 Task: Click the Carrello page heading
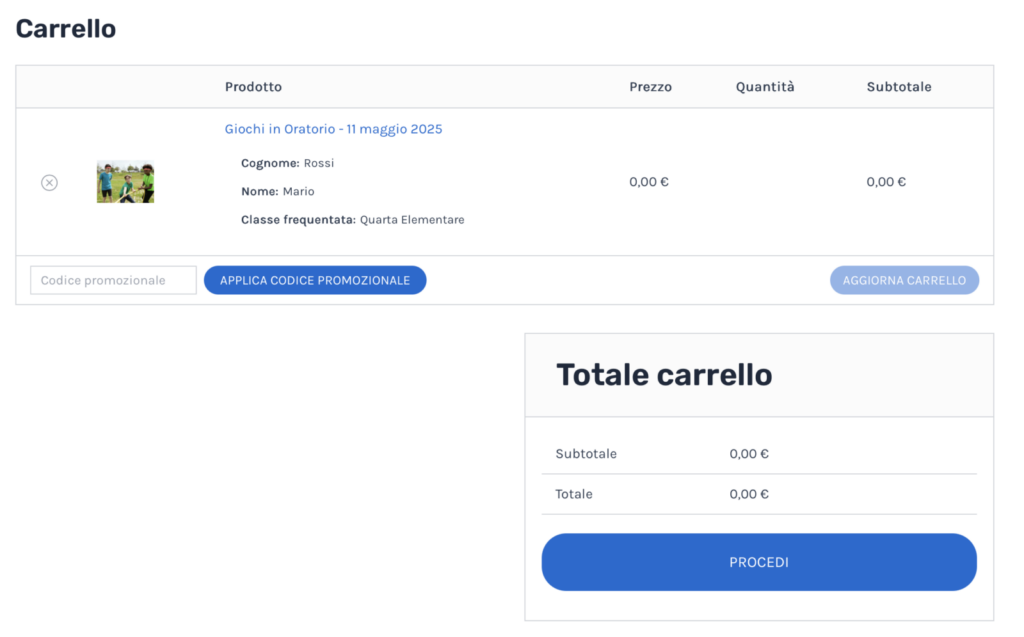pyautogui.click(x=66, y=29)
